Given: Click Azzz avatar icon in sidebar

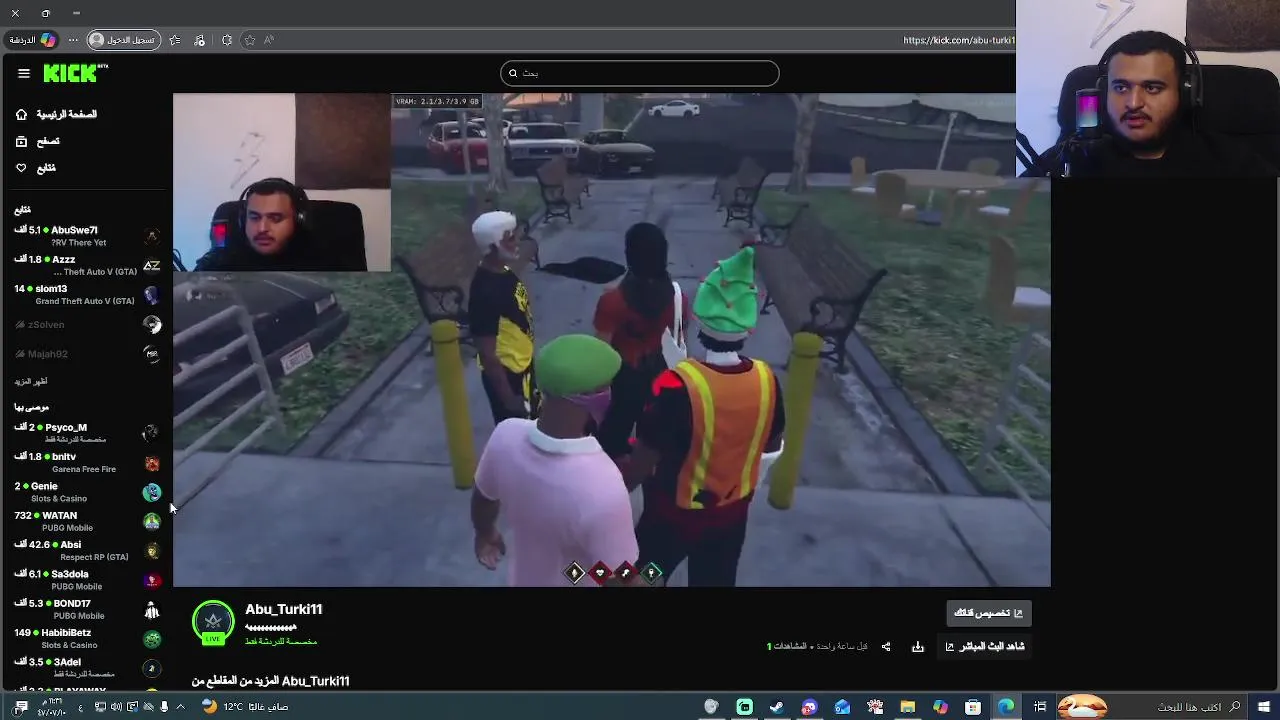Looking at the screenshot, I should pos(152,266).
